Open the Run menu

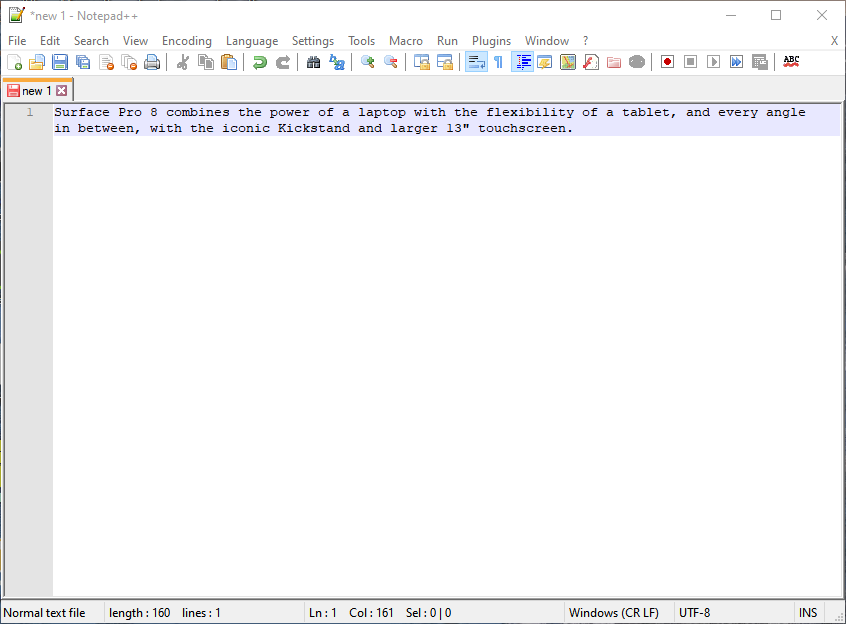tap(447, 41)
